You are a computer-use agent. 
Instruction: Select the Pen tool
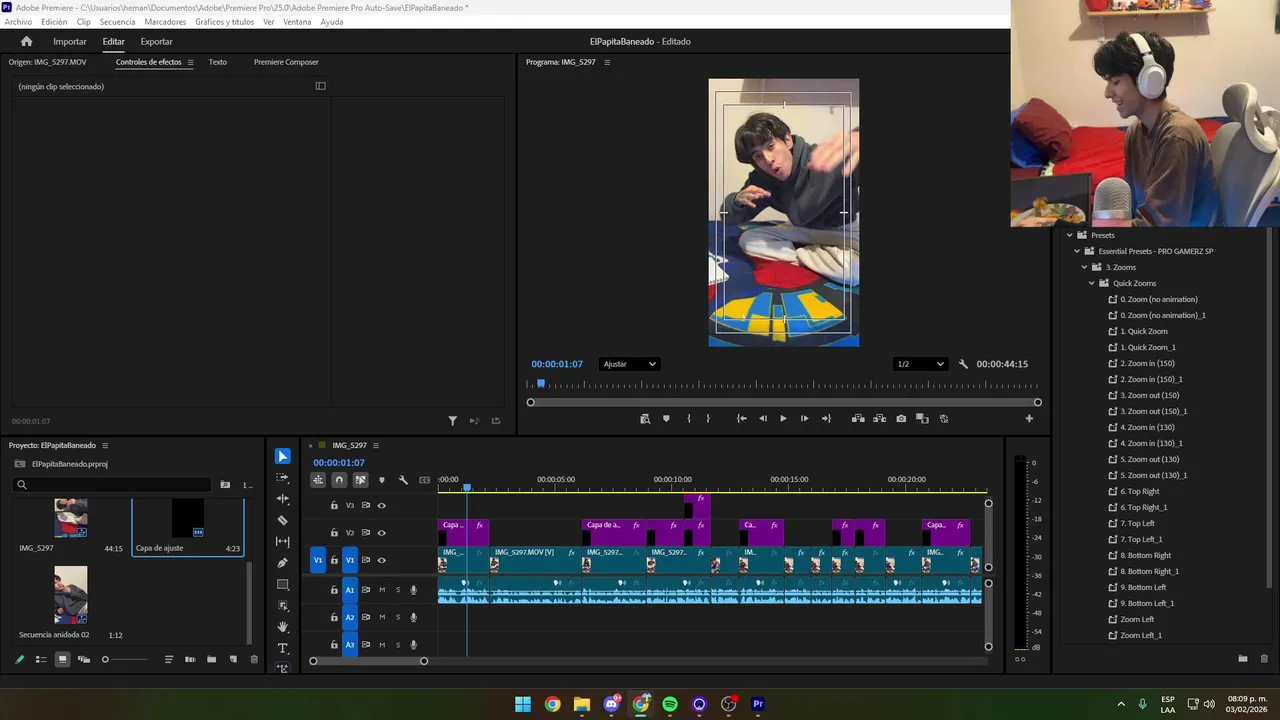point(283,563)
